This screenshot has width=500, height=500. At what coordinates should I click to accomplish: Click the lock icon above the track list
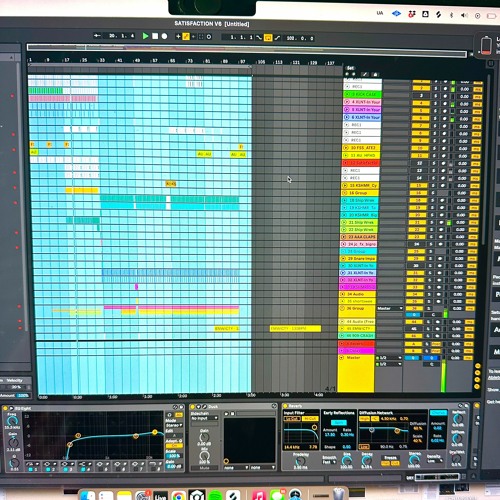tap(375, 74)
